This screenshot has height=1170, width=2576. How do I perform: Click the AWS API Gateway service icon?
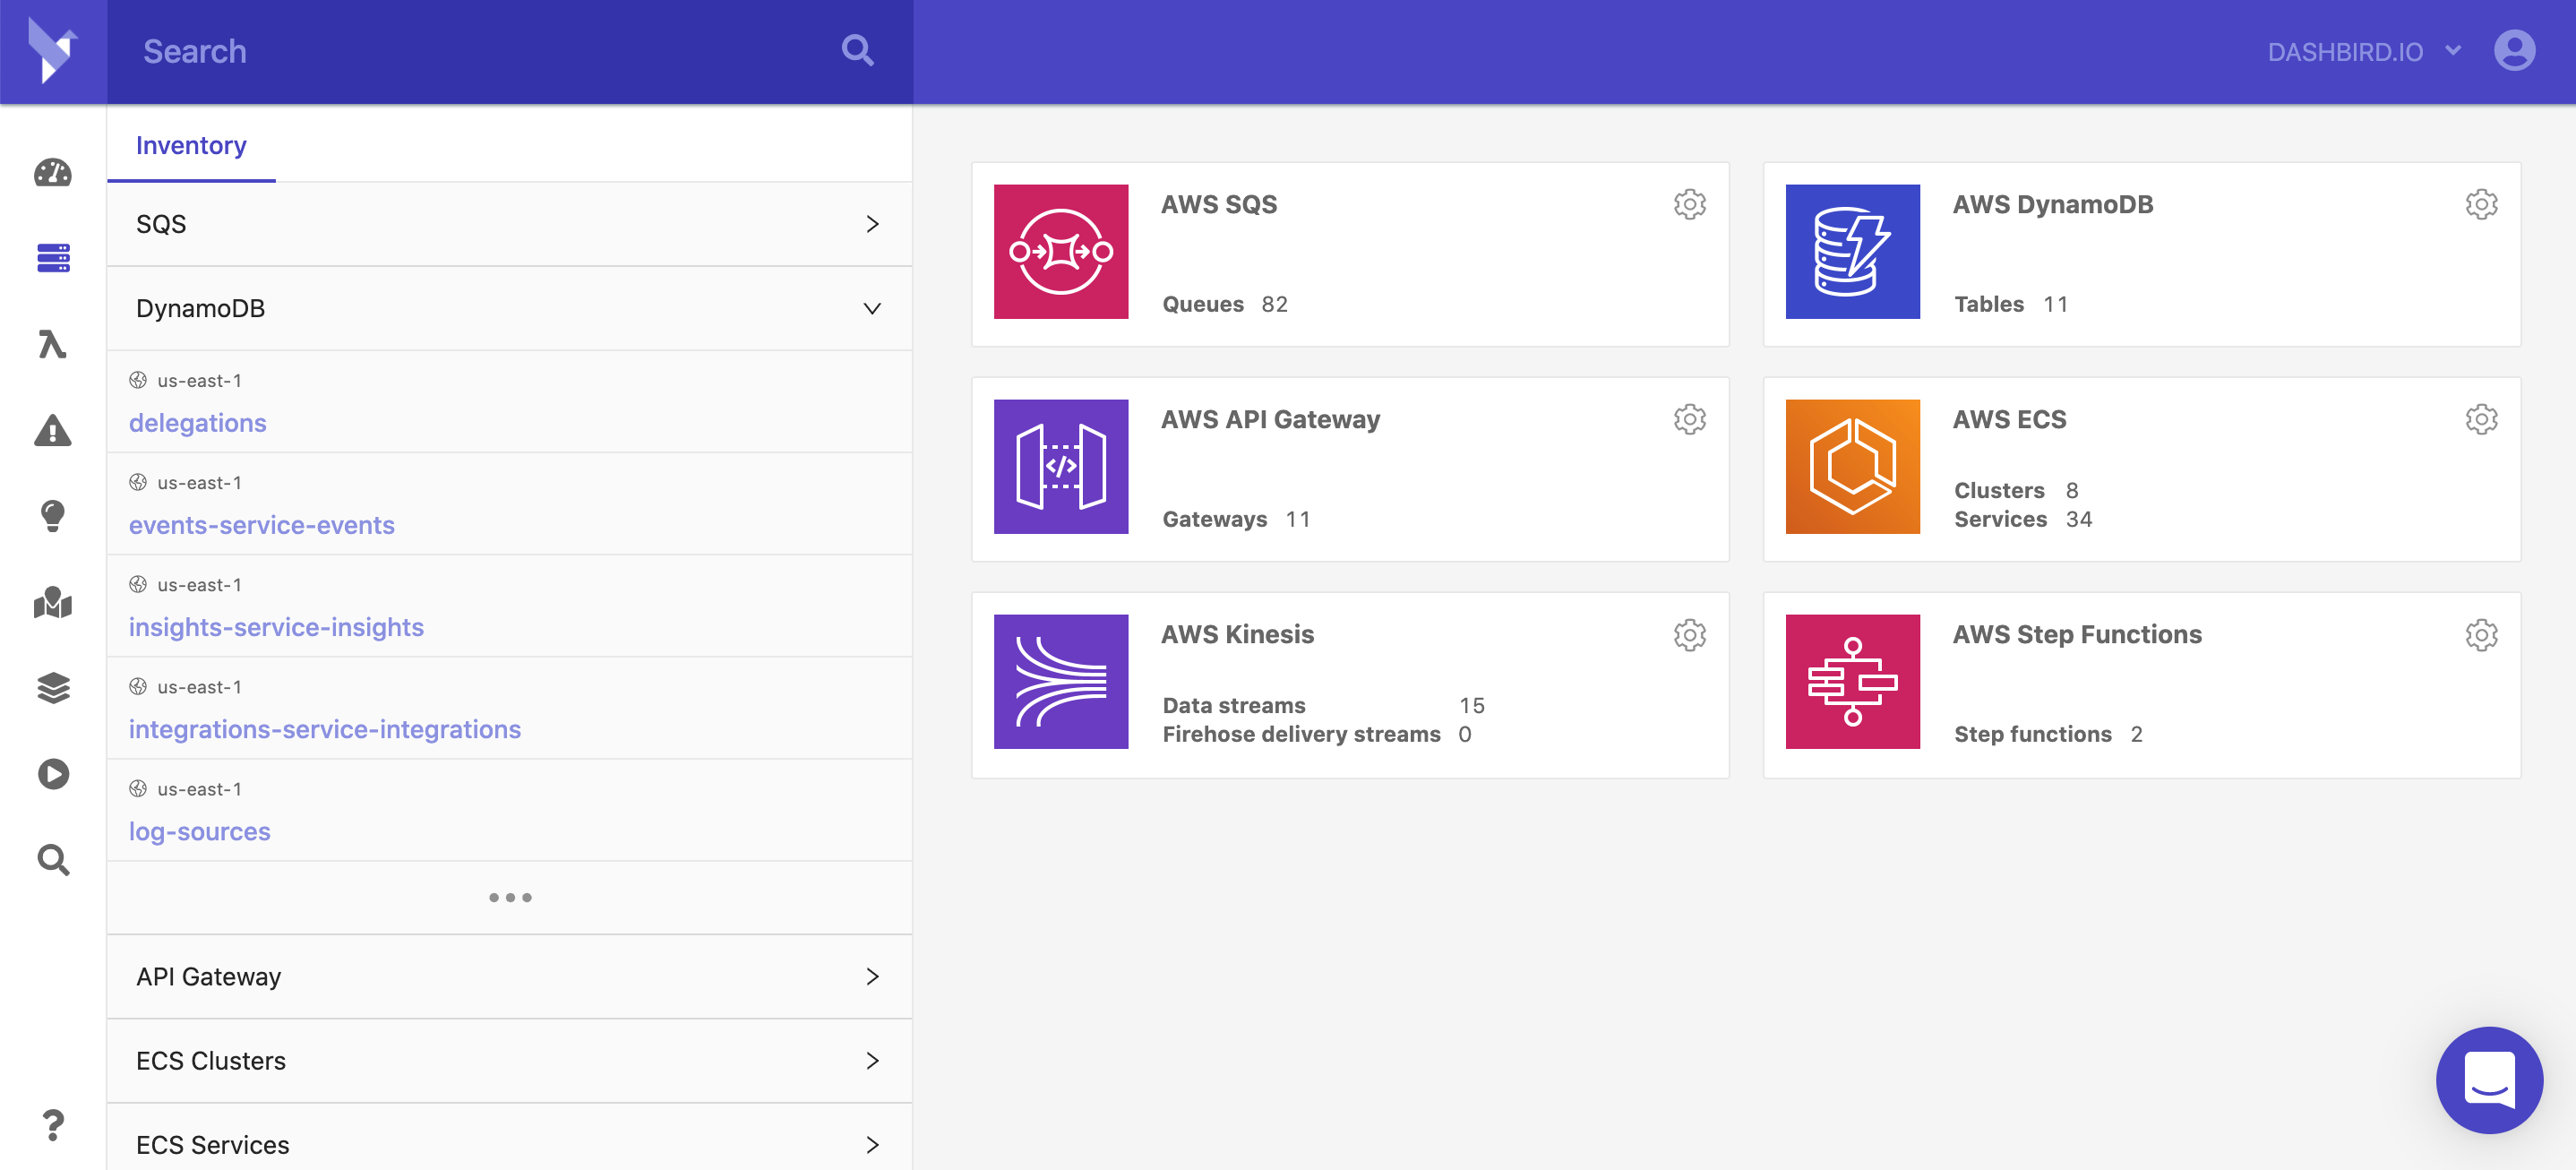[x=1063, y=467]
